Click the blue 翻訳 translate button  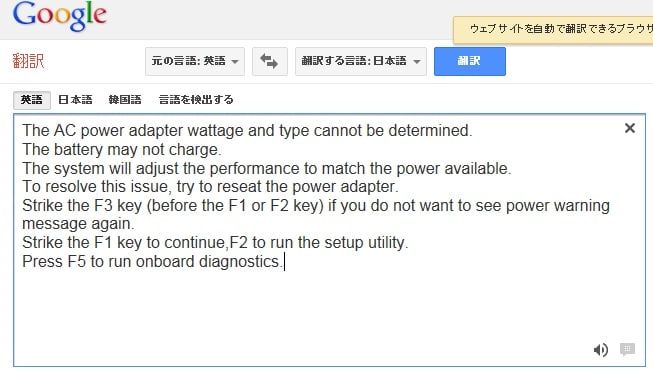click(x=470, y=61)
